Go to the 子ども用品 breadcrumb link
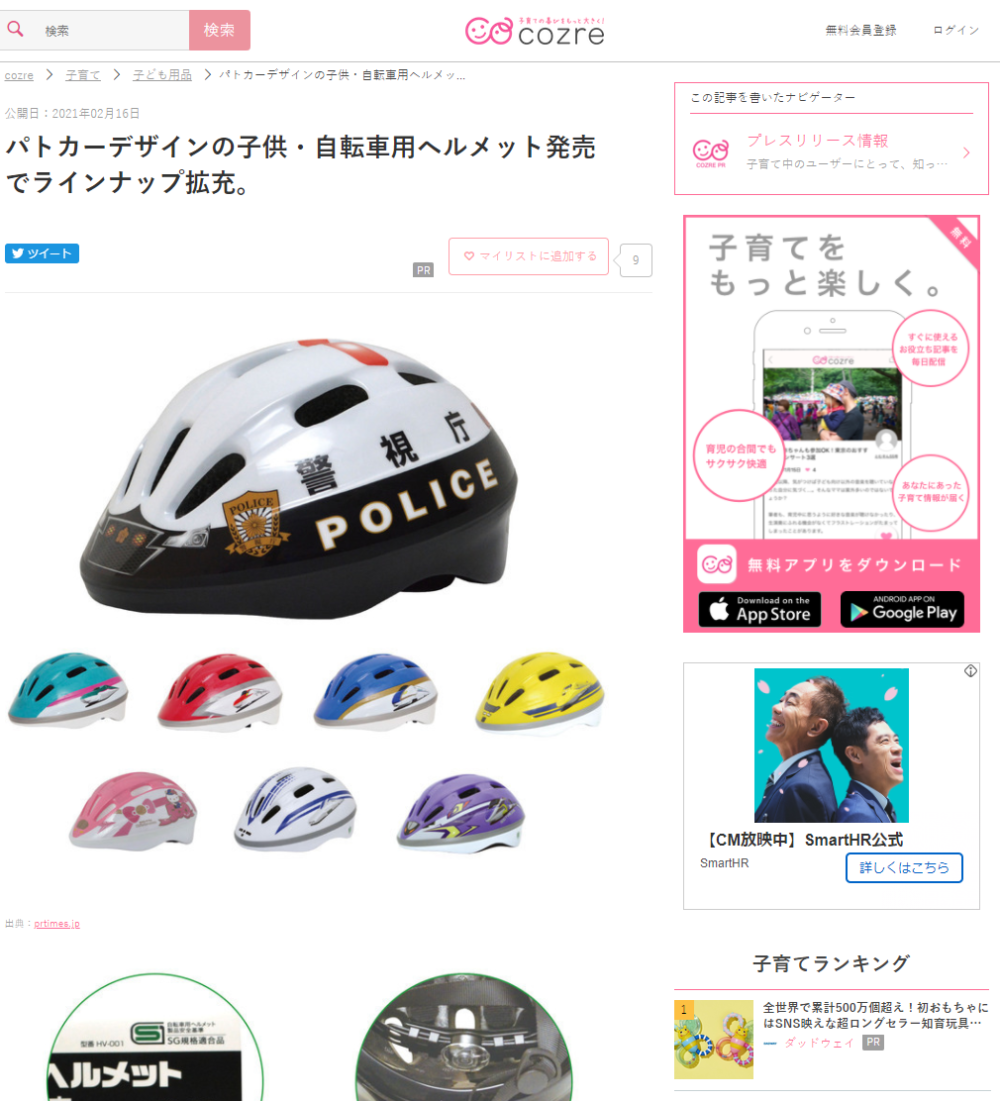1000x1101 pixels. [162, 75]
